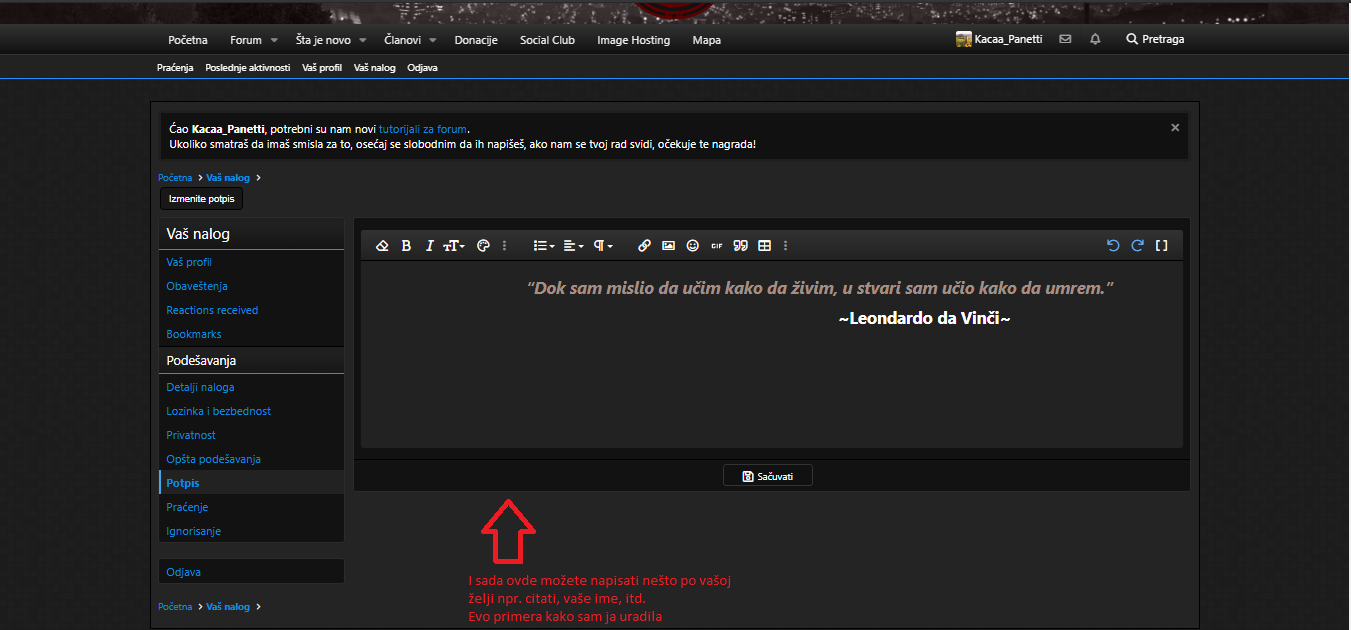Open the Mapa navigation item
Viewport: 1351px width, 630px height.
[706, 40]
